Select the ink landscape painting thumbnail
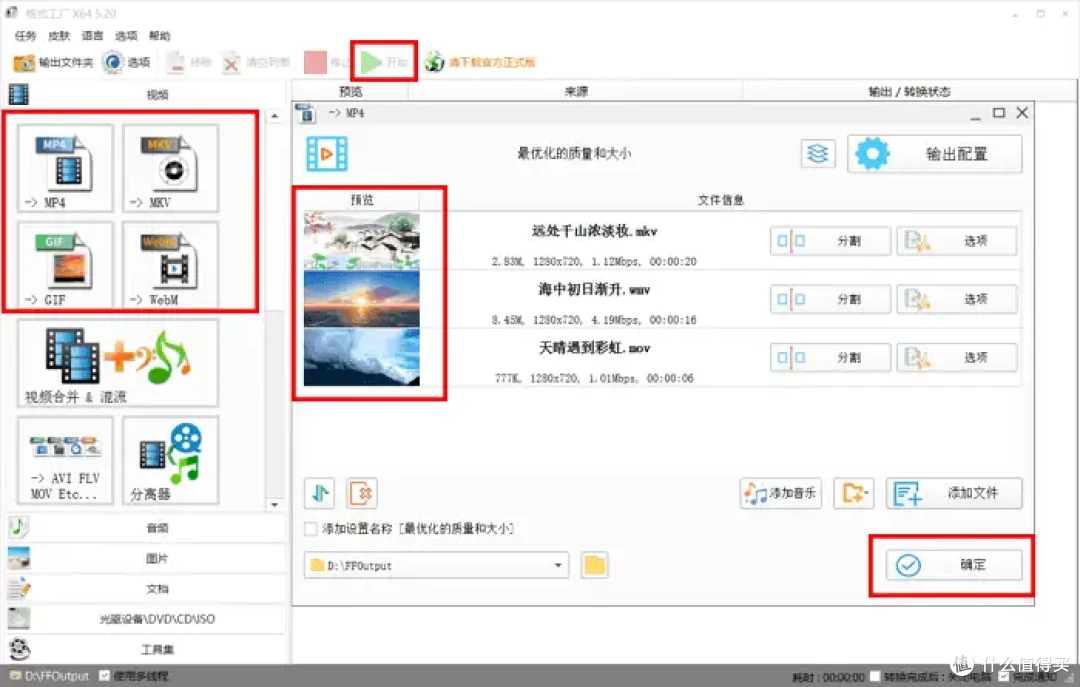Screen dimensions: 1080x687 (362, 240)
